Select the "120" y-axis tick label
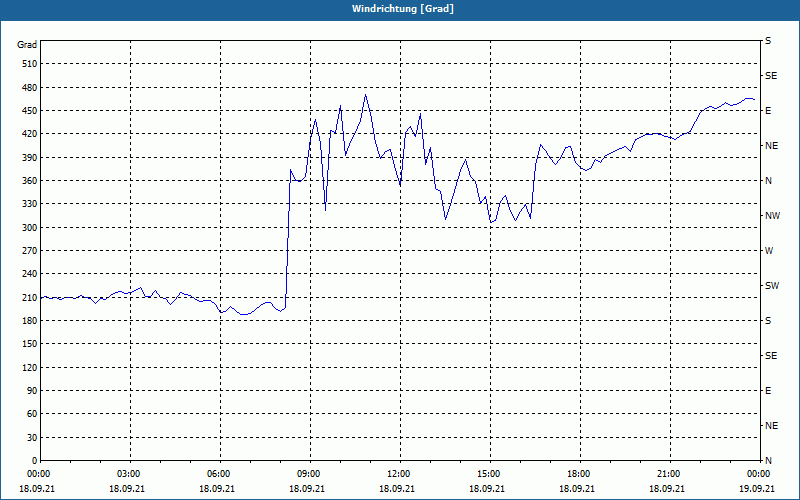800x500 pixels. point(30,368)
